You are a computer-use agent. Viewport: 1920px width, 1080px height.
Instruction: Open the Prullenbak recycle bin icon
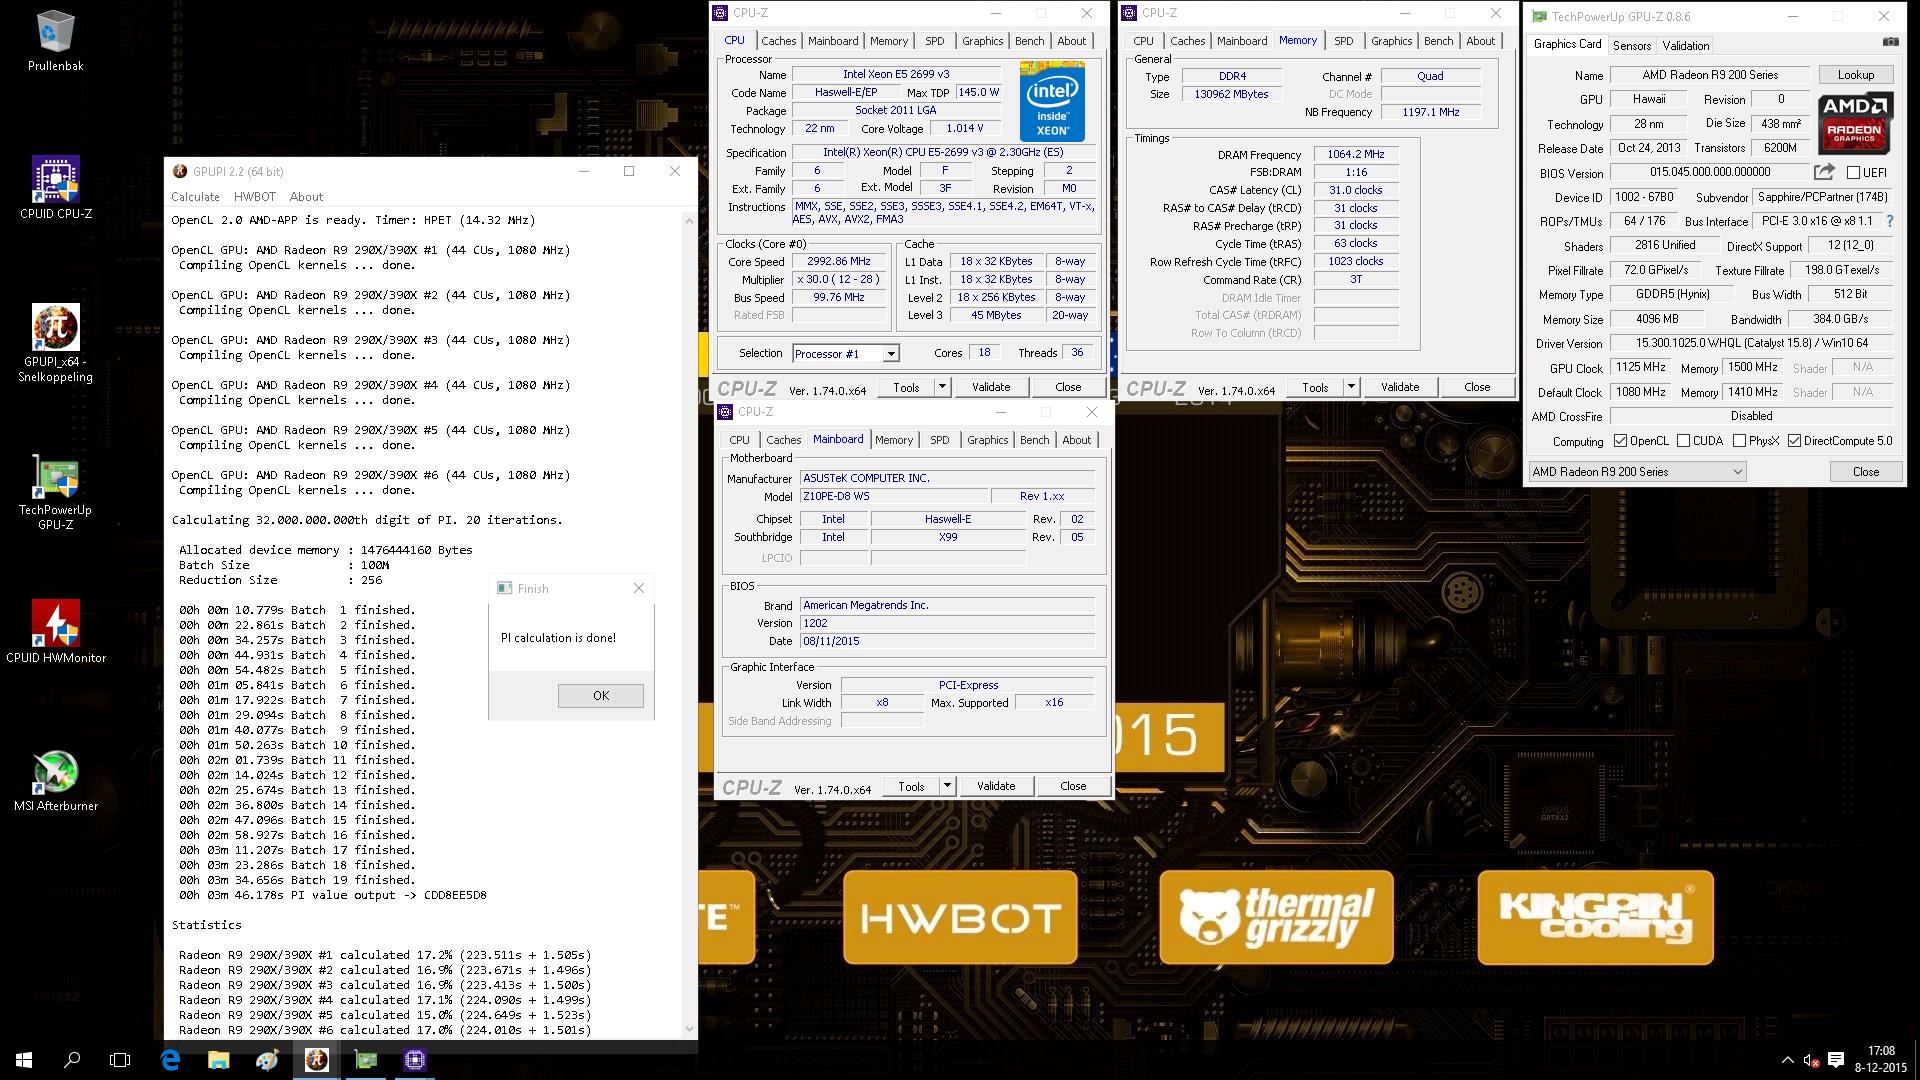click(55, 42)
